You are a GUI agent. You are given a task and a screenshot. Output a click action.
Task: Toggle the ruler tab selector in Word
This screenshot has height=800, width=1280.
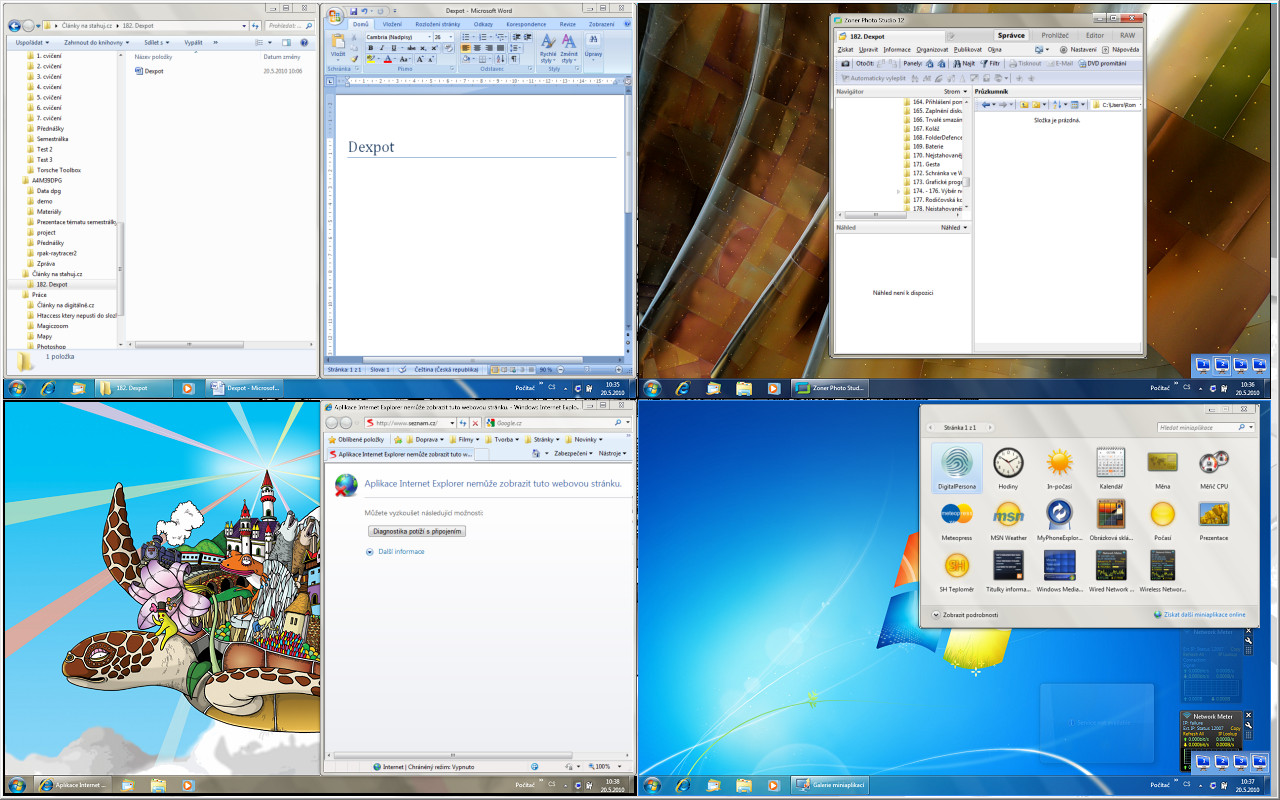click(329, 82)
